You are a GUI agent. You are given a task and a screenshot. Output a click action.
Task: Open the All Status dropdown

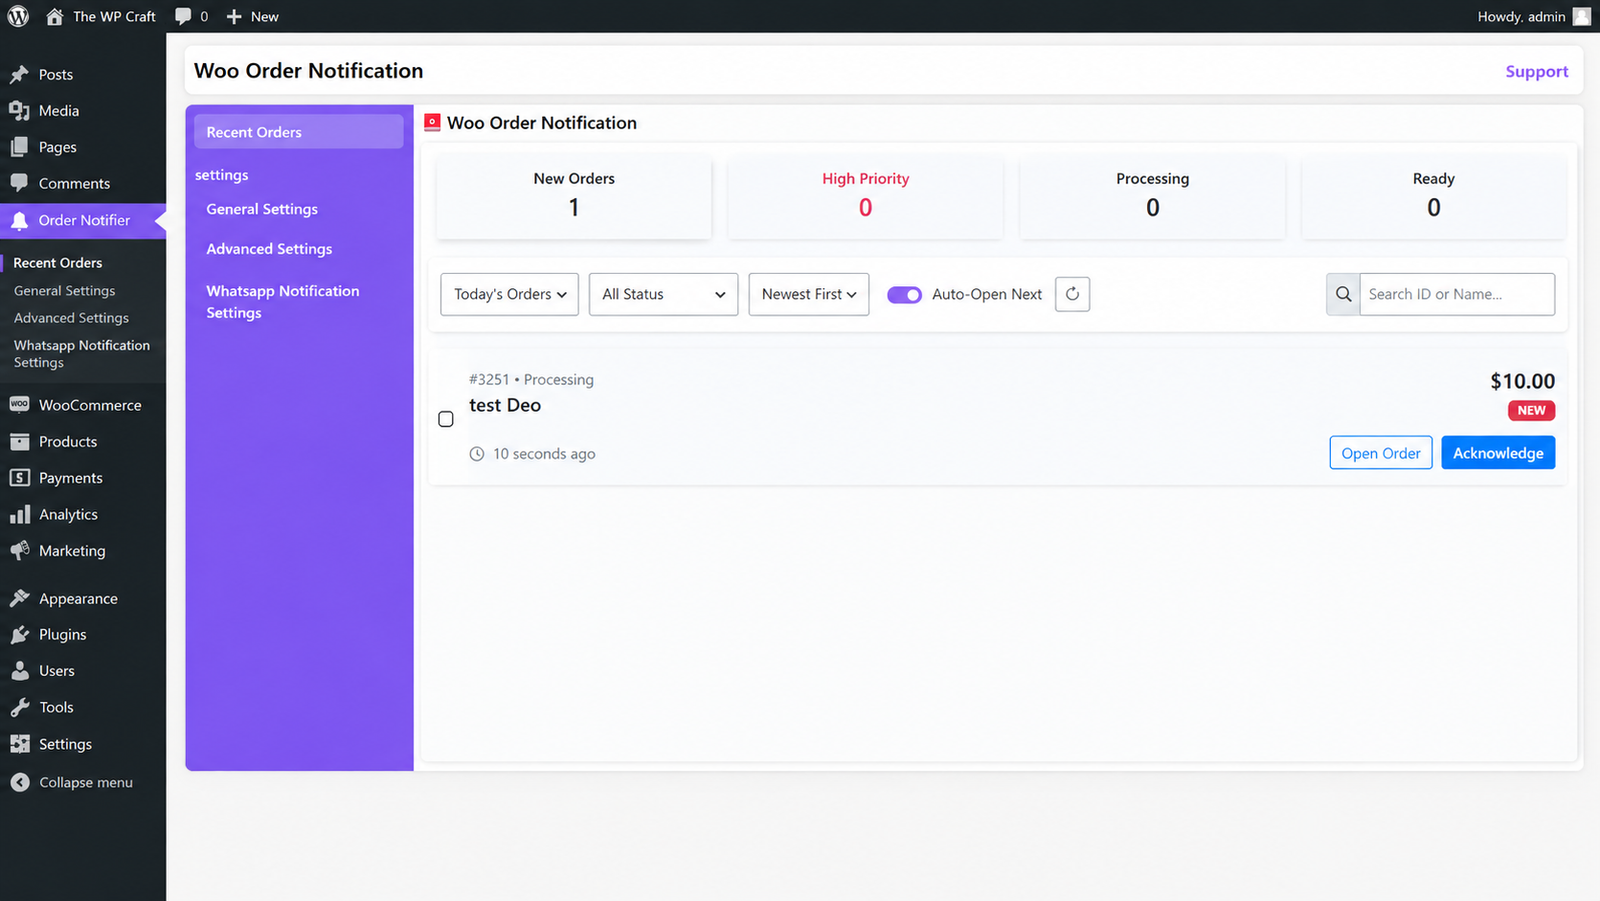(x=663, y=294)
